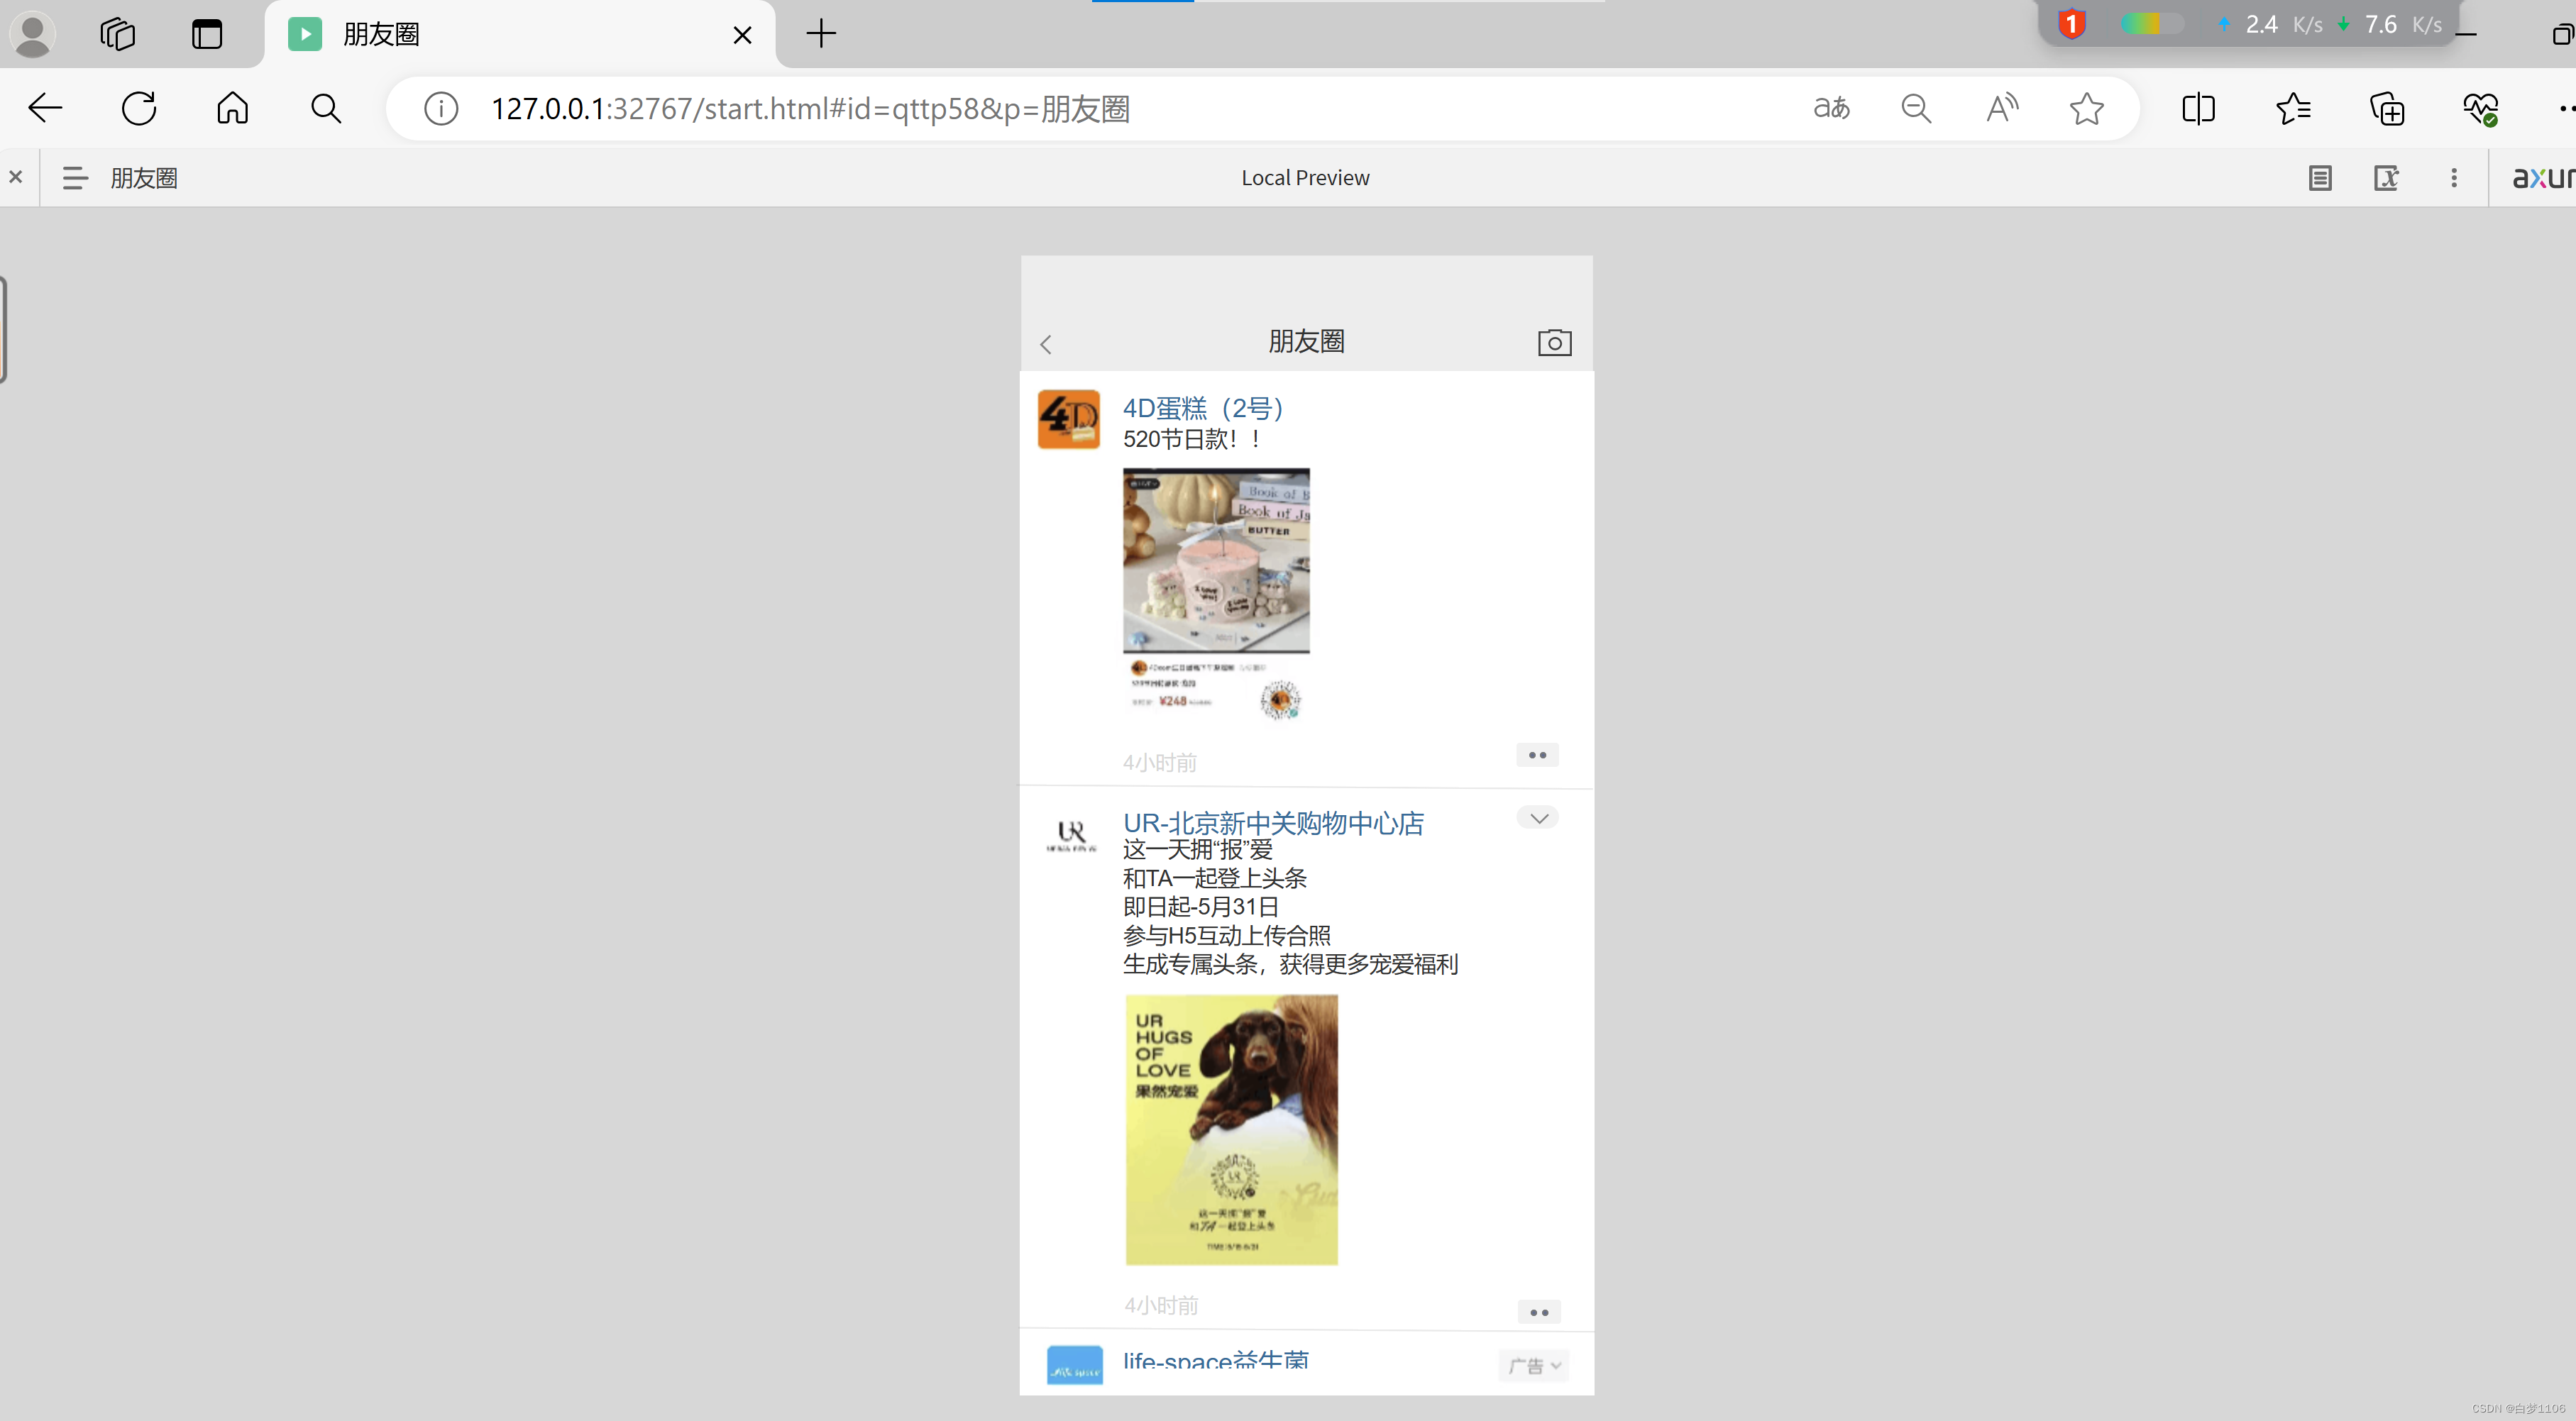Add page to favorites star icon

tap(2086, 108)
